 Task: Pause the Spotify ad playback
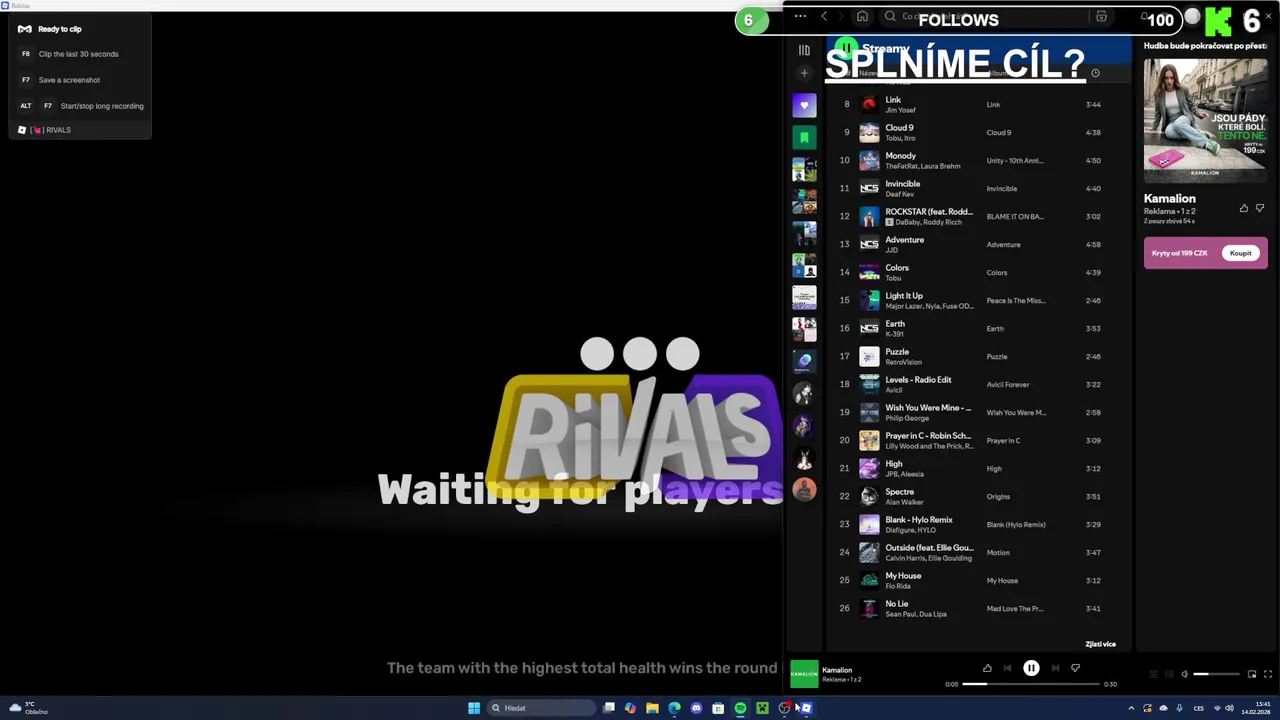(x=1031, y=668)
